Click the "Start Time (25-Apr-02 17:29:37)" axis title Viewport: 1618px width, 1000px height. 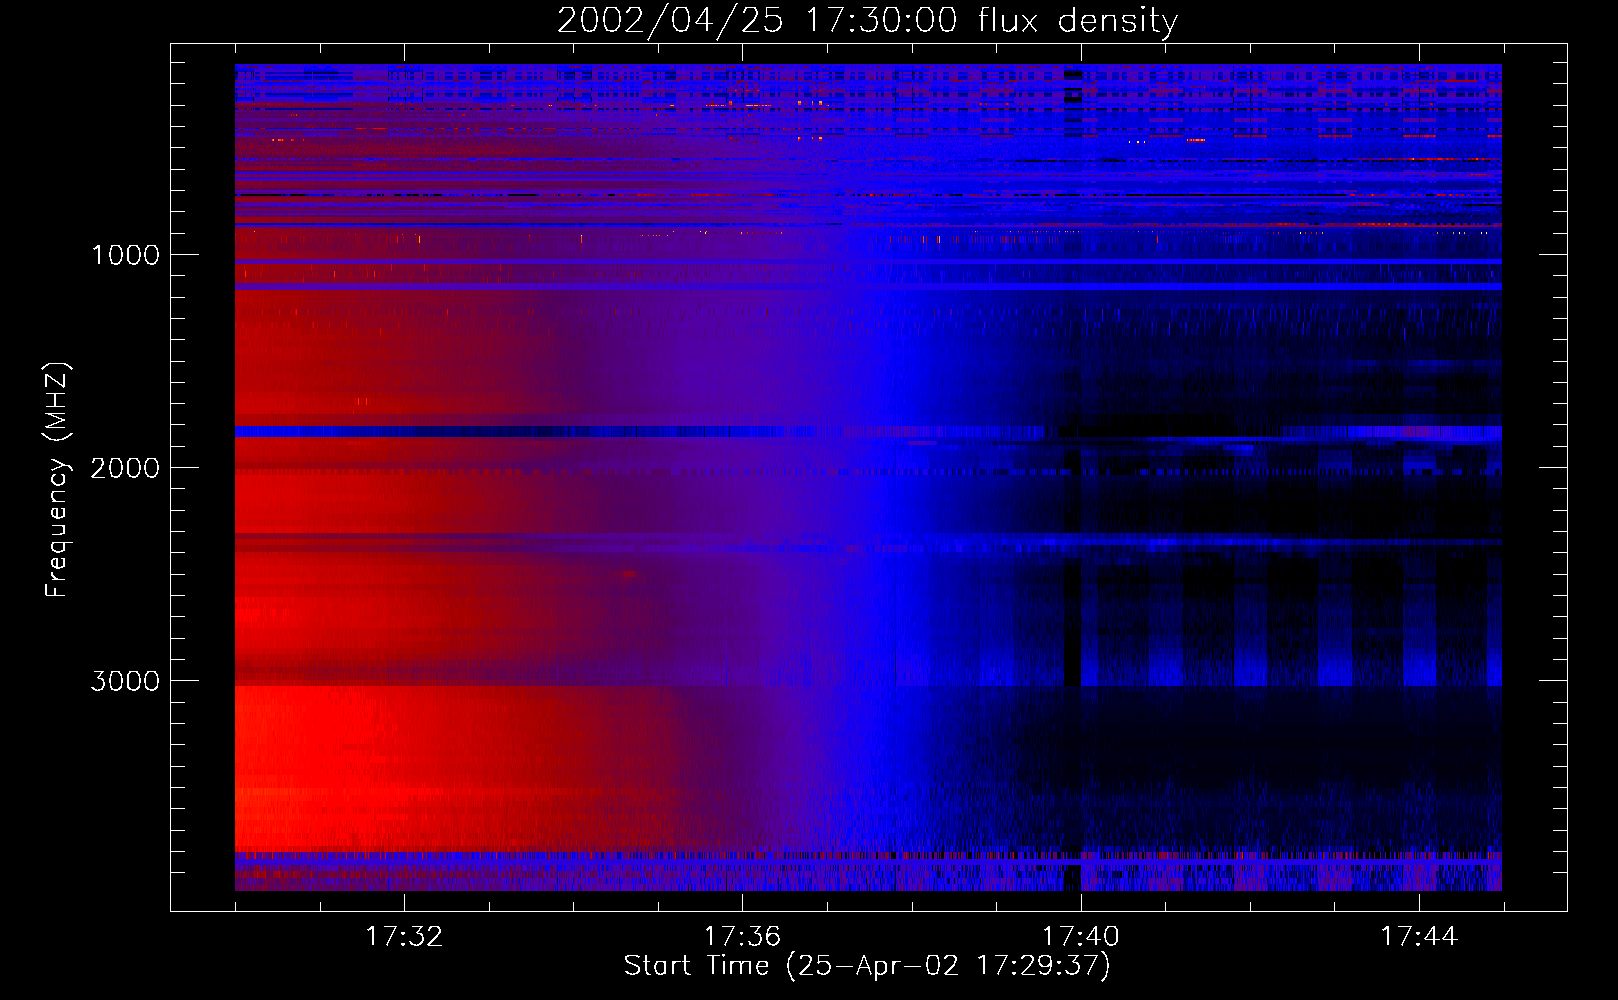click(867, 966)
